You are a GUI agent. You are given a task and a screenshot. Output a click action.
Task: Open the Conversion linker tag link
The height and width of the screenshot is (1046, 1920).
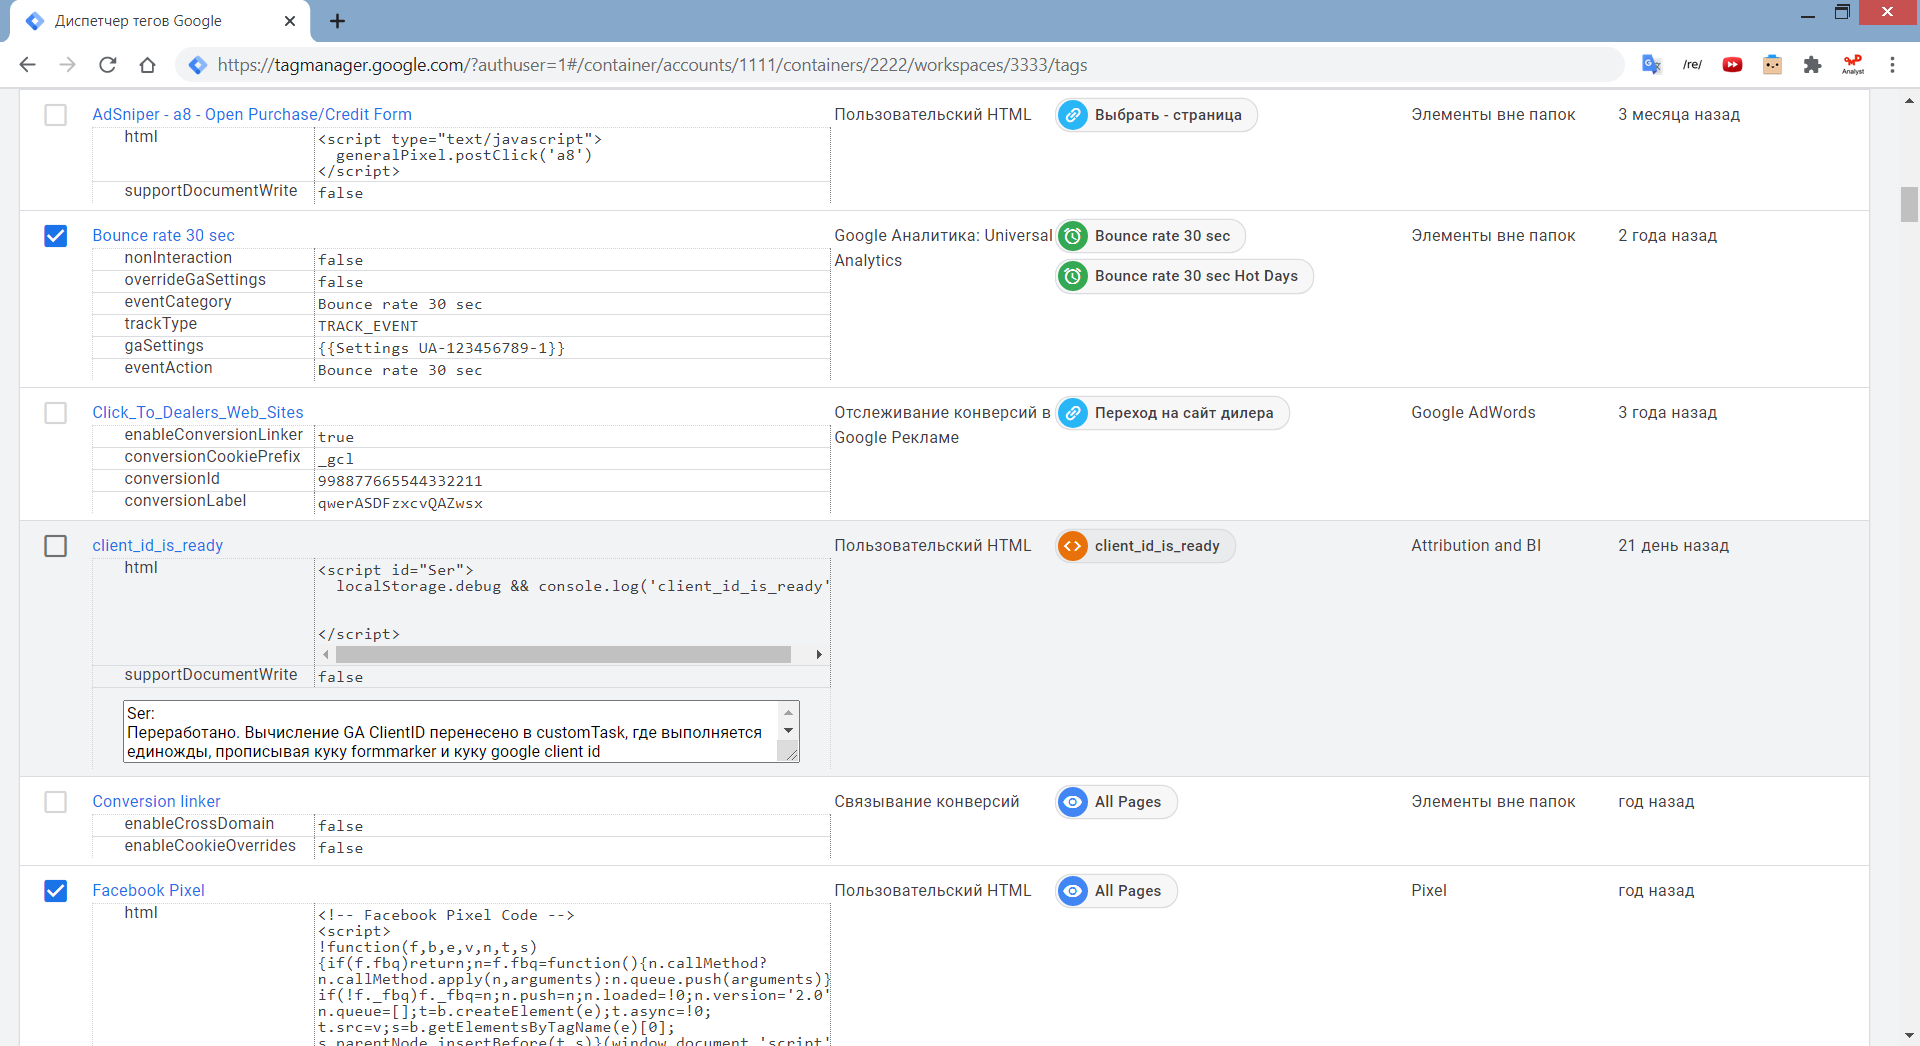[x=156, y=802]
